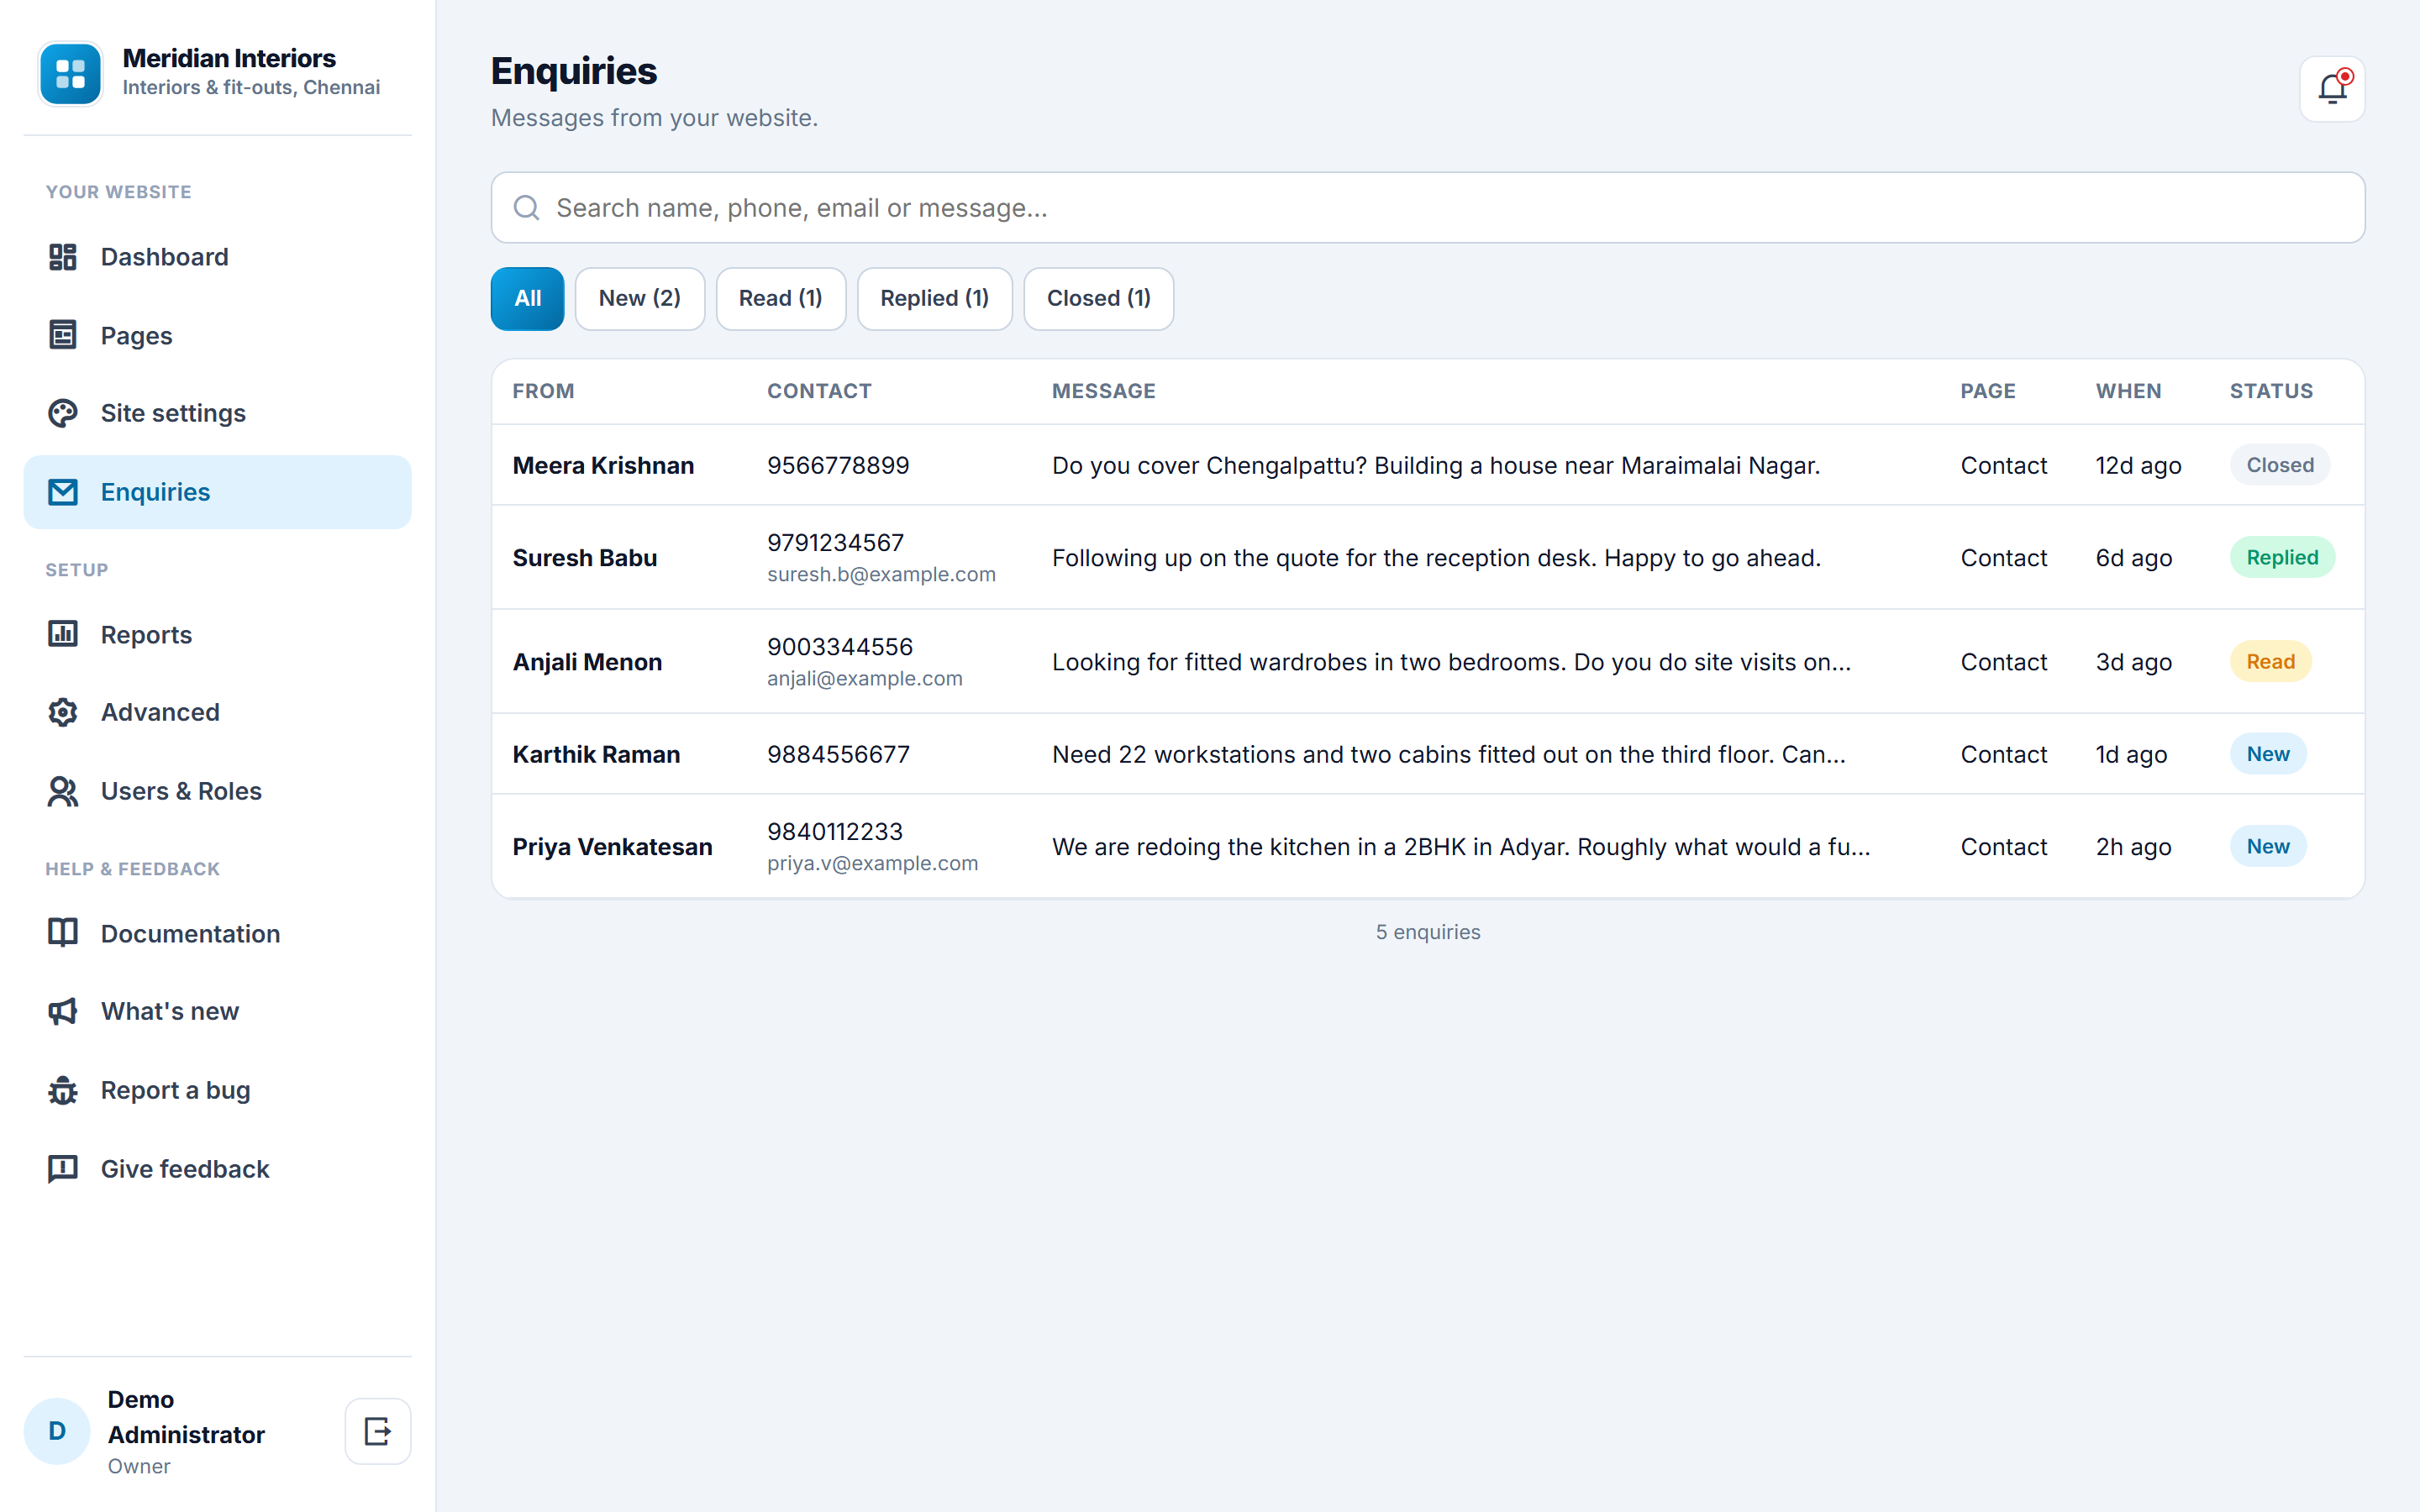
Task: Open Users & Roles page
Action: click(218, 791)
